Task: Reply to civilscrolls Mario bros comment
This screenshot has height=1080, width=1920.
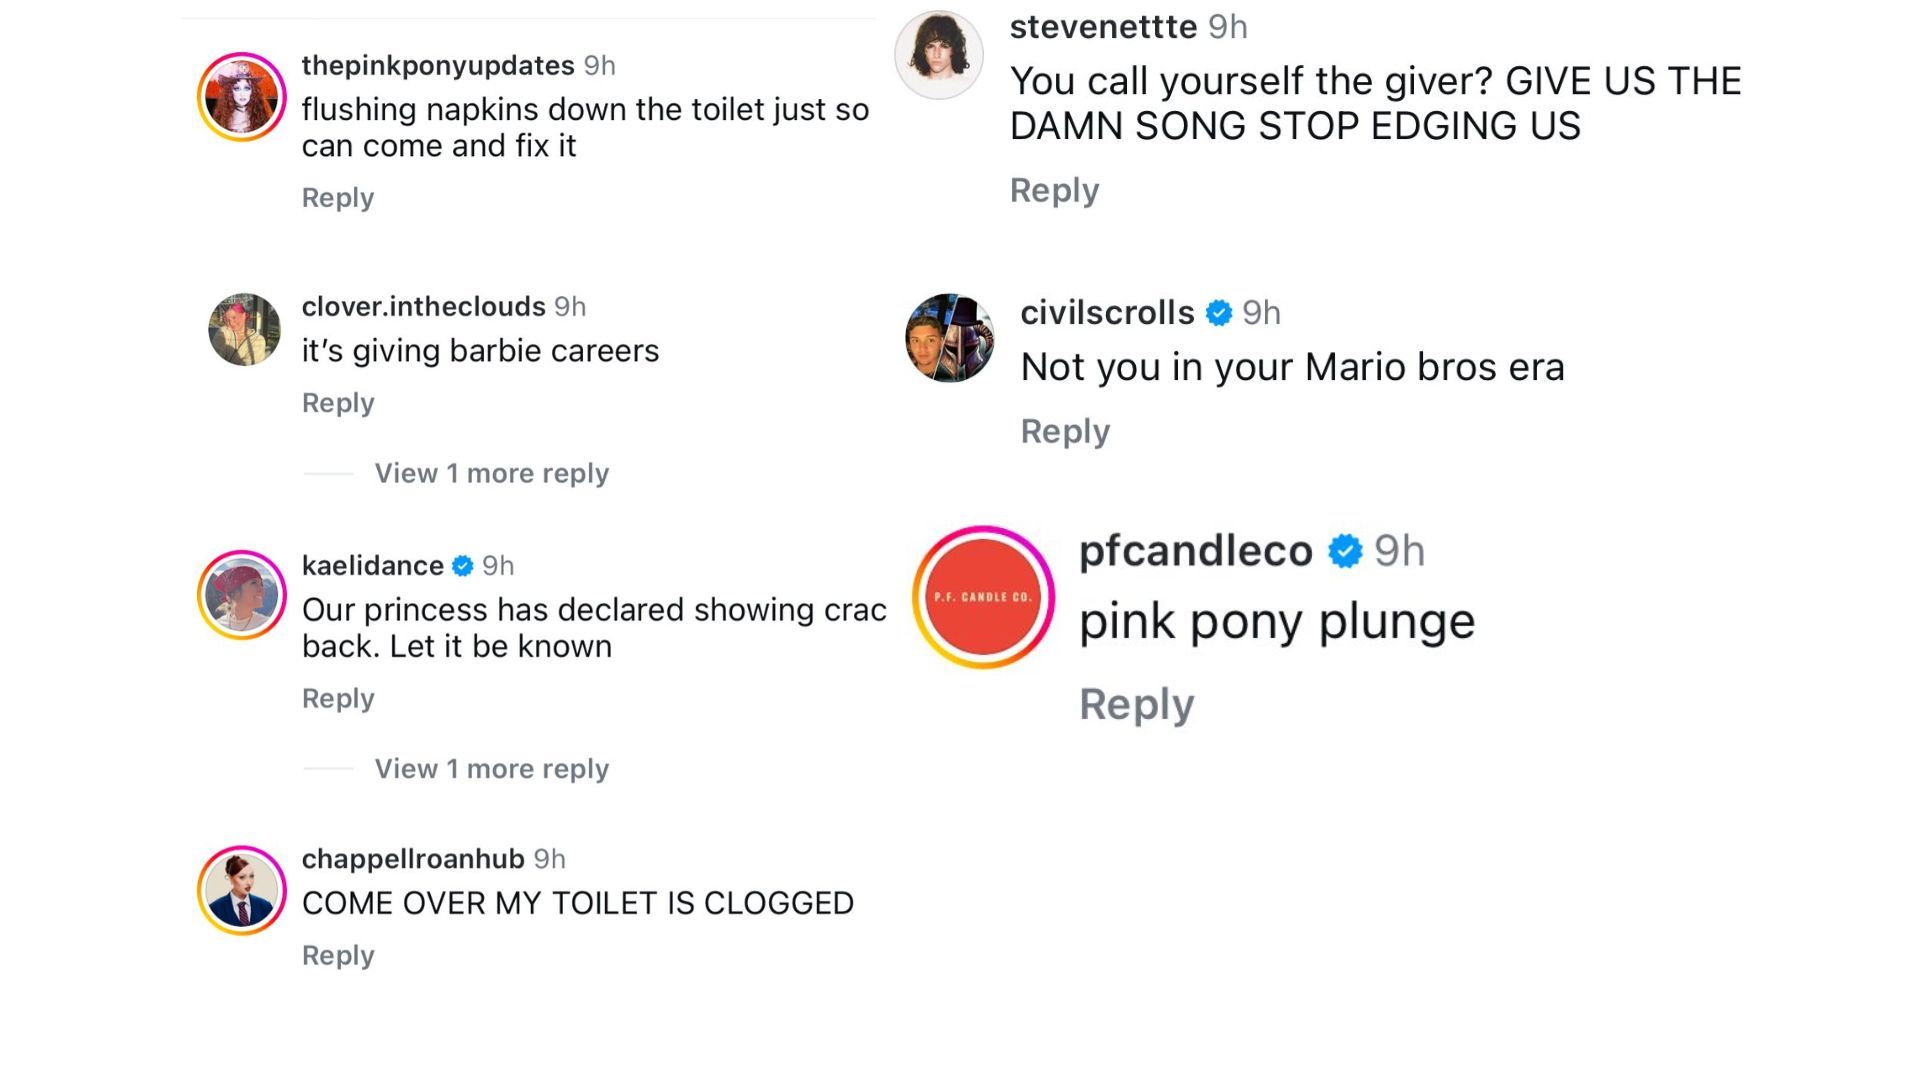Action: coord(1065,432)
